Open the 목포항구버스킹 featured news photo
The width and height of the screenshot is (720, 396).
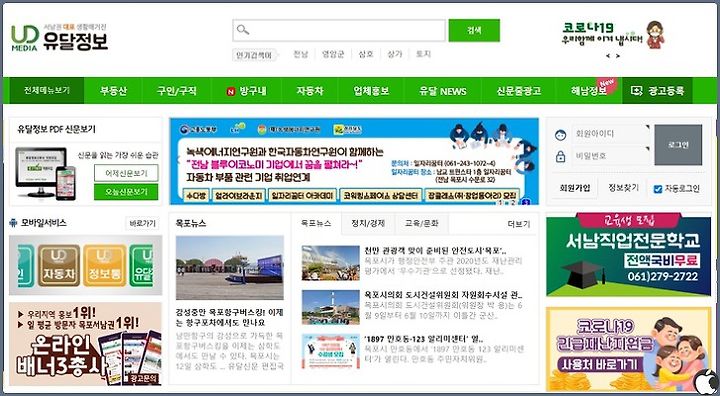(x=230, y=268)
